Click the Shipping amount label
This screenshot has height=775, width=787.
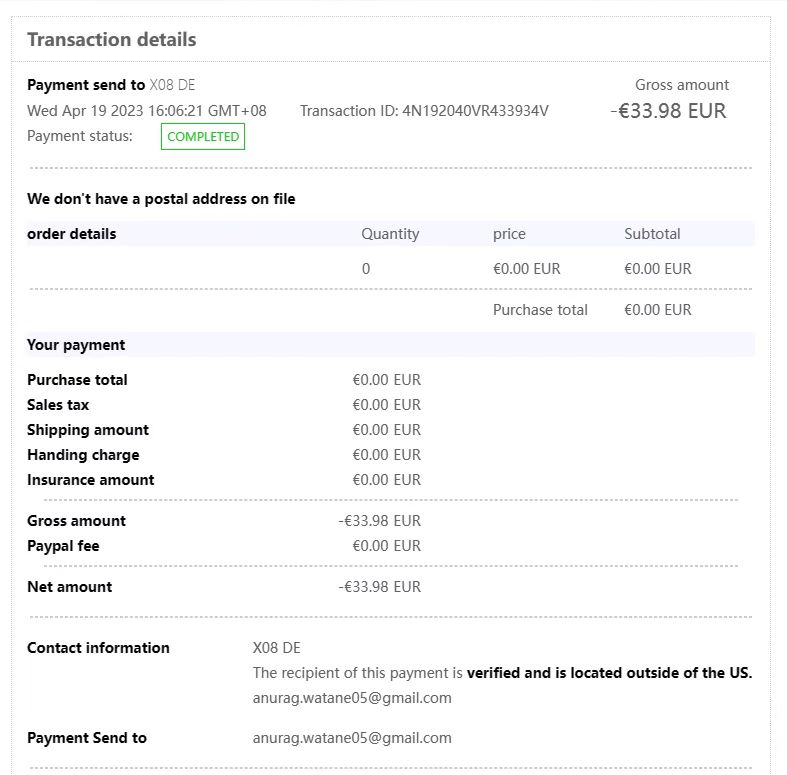point(88,430)
